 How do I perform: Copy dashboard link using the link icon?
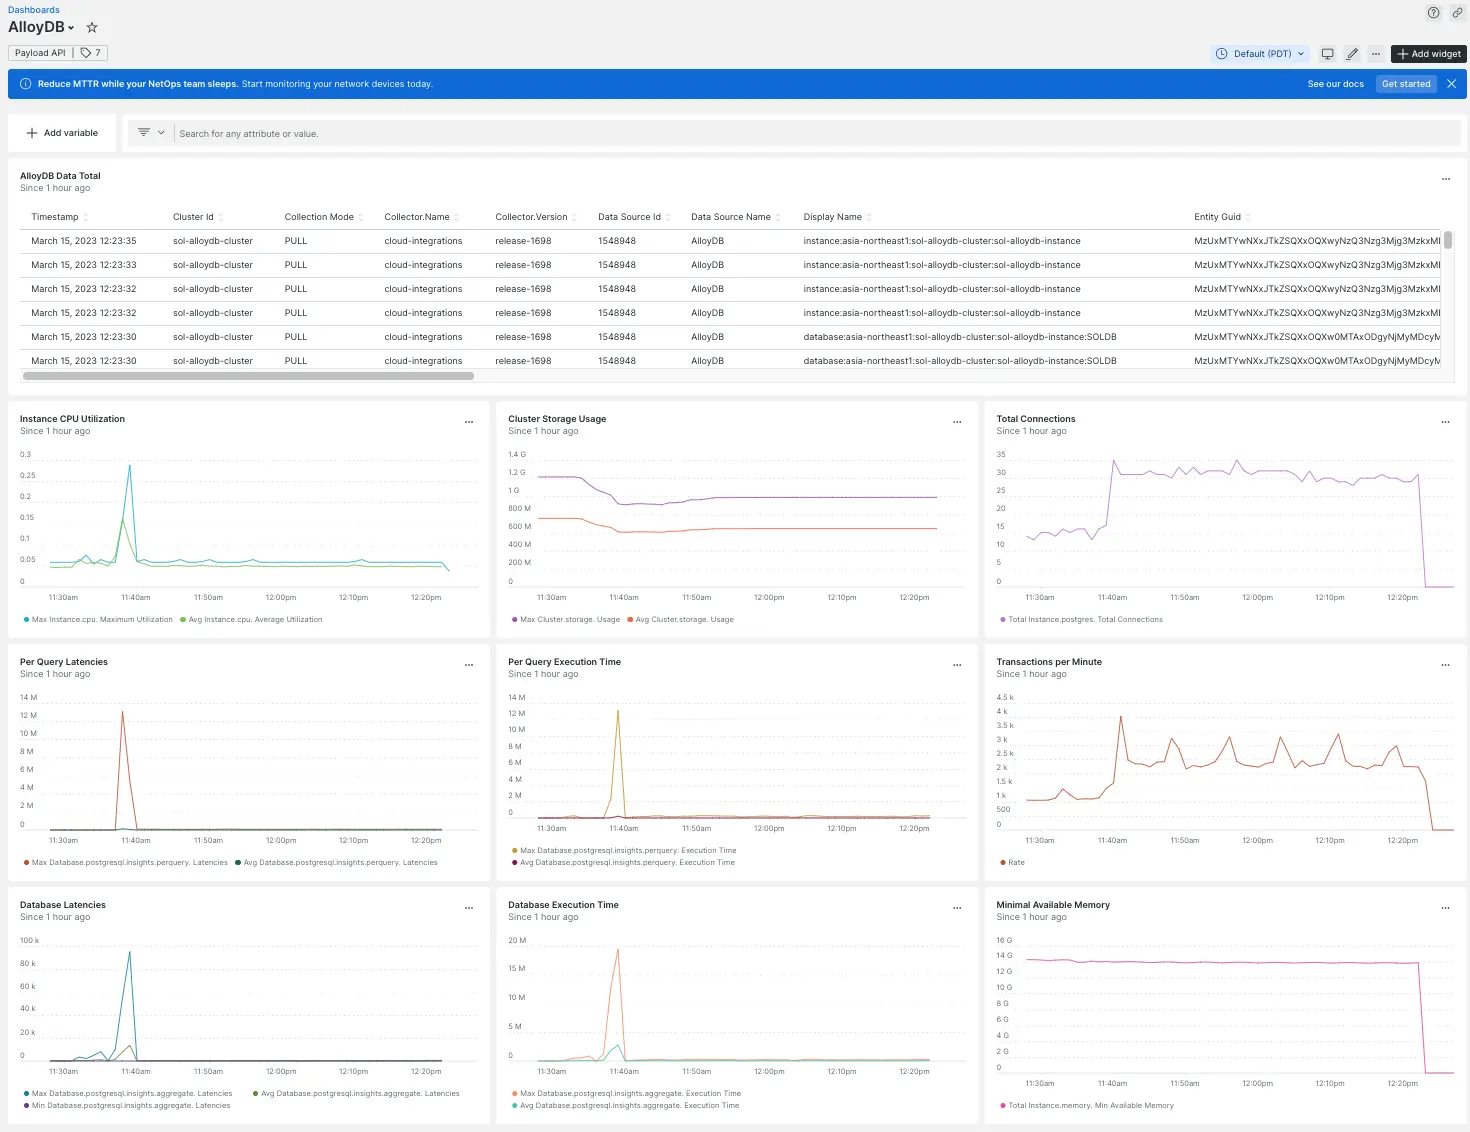[x=1457, y=13]
